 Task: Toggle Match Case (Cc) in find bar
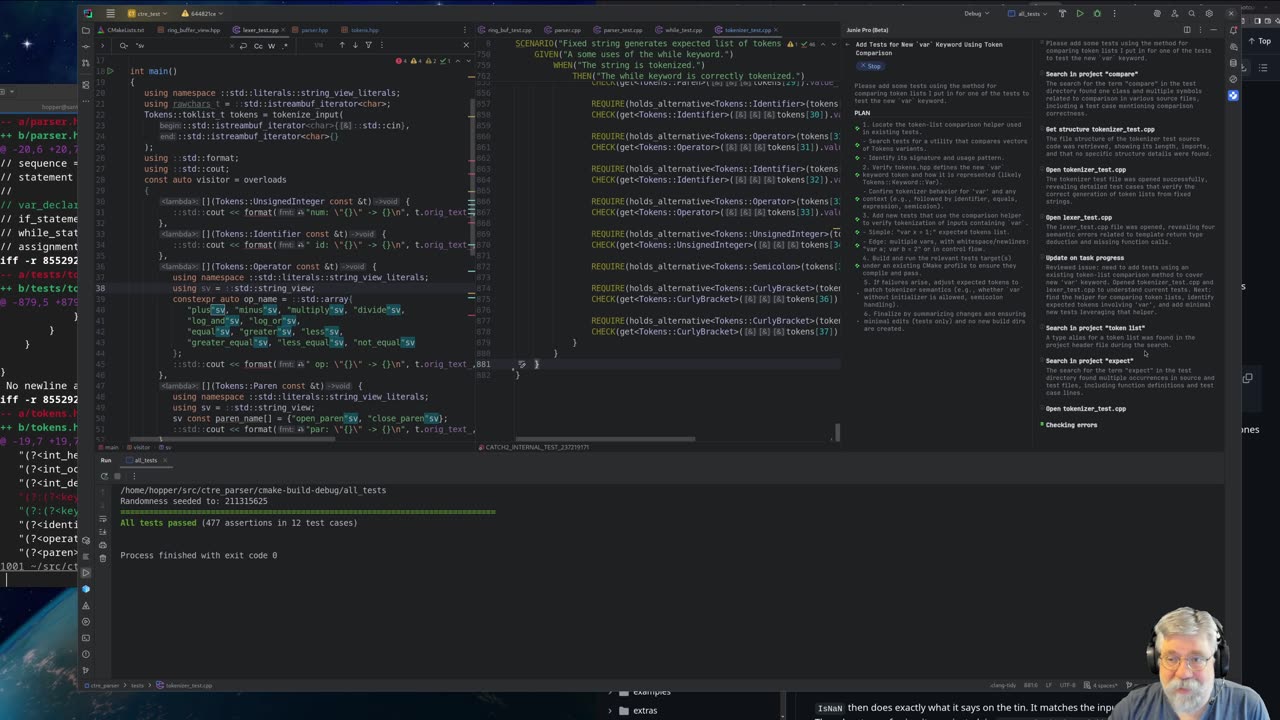258,45
